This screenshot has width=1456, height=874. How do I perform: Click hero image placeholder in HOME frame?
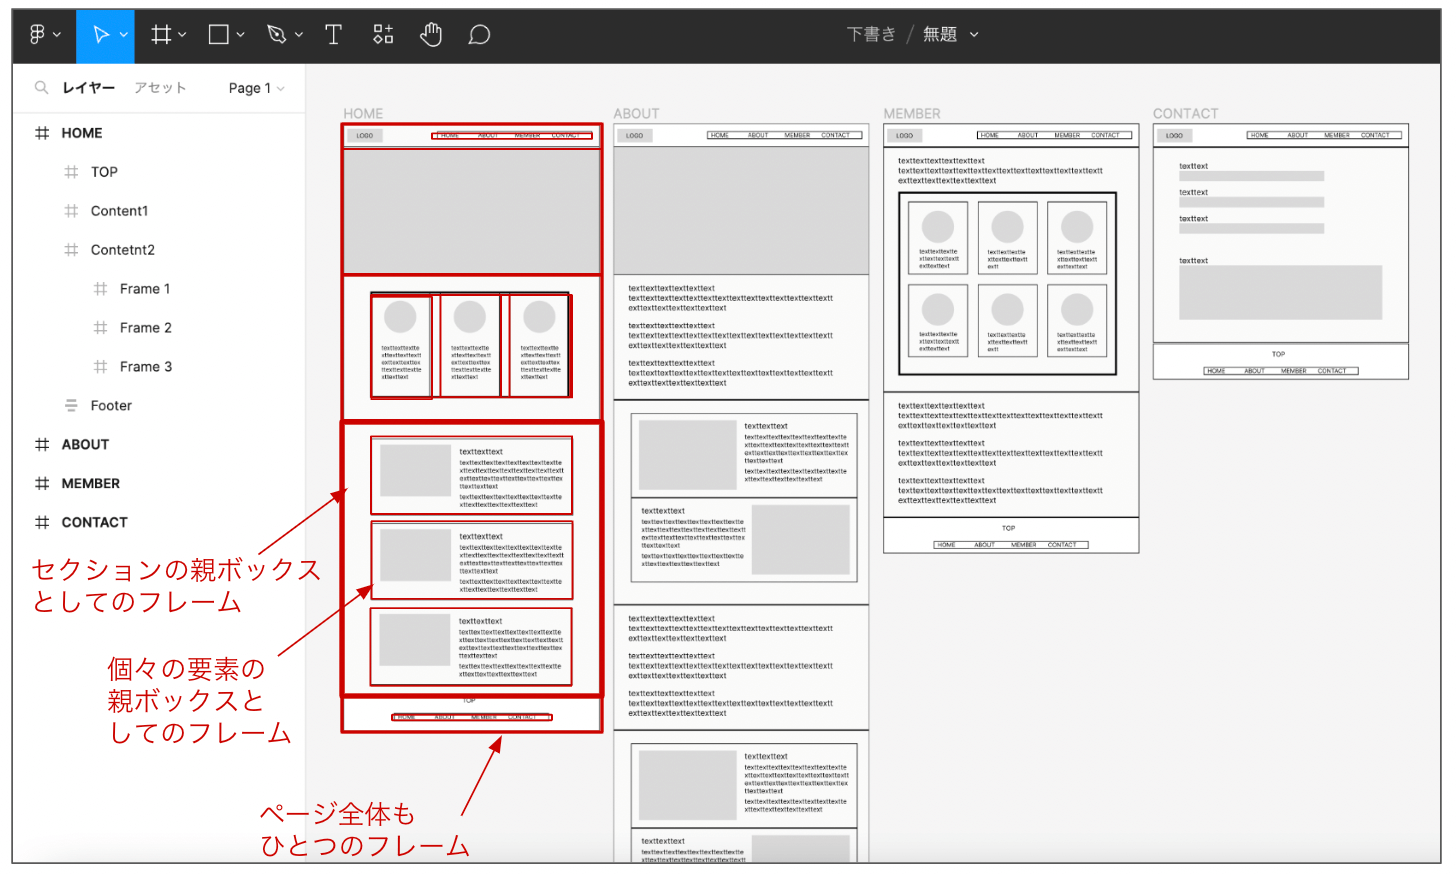pyautogui.click(x=472, y=212)
